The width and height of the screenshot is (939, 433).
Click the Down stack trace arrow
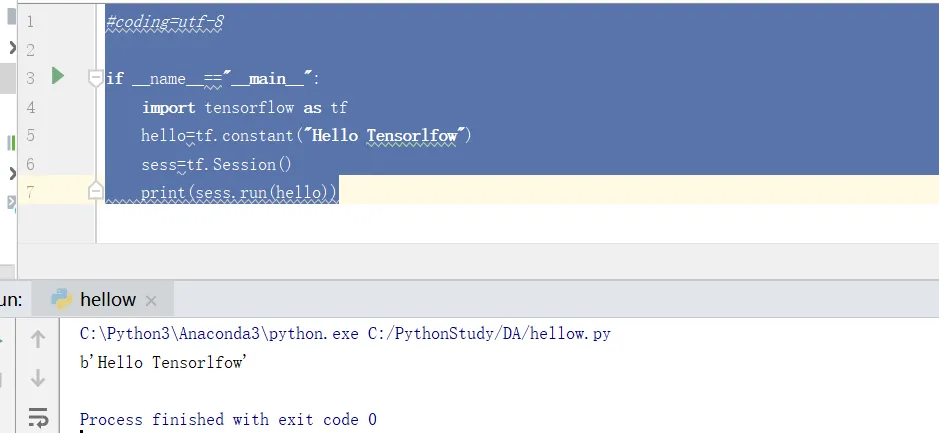[x=38, y=378]
